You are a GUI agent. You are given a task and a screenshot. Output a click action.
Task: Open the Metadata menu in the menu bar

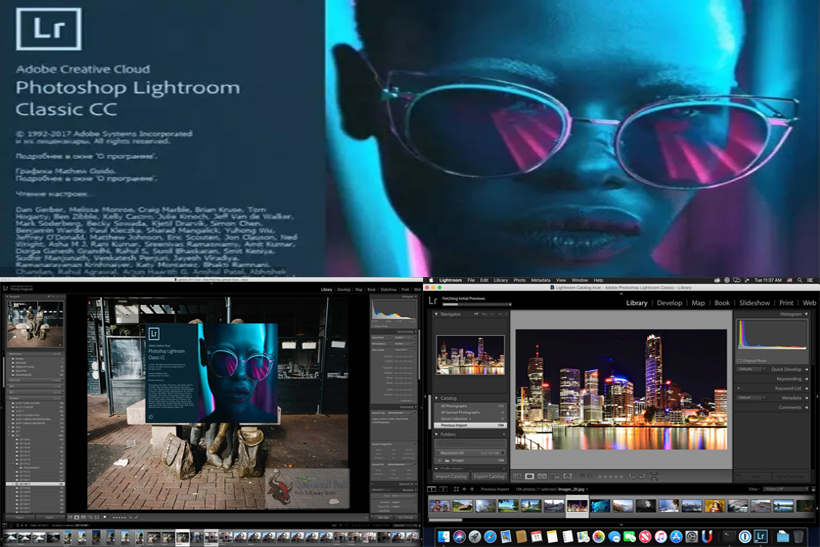coord(541,280)
